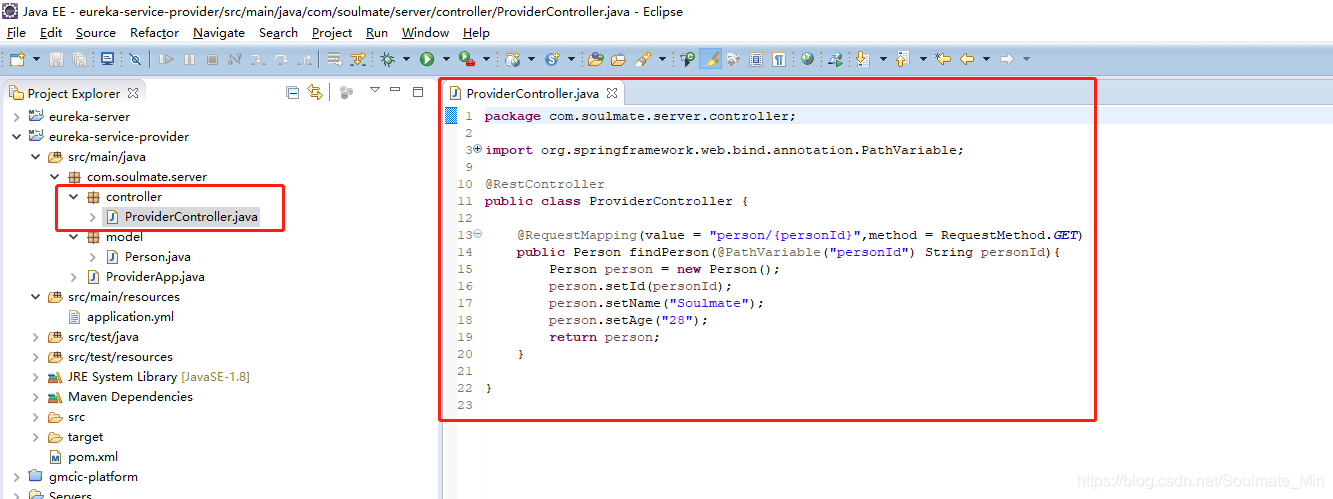Open the Run configurations dropdown arrow
1333x499 pixels.
pyautogui.click(x=445, y=60)
